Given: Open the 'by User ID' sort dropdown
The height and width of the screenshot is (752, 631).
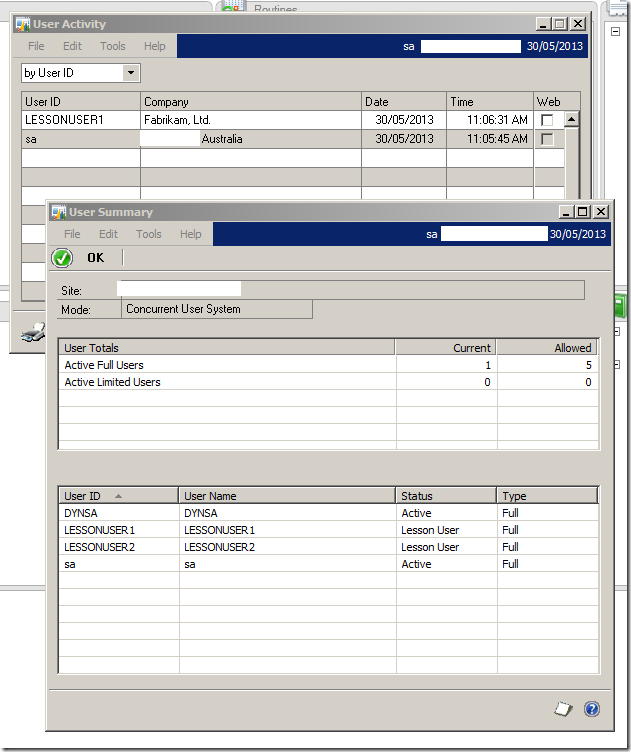Looking at the screenshot, I should tap(131, 73).
